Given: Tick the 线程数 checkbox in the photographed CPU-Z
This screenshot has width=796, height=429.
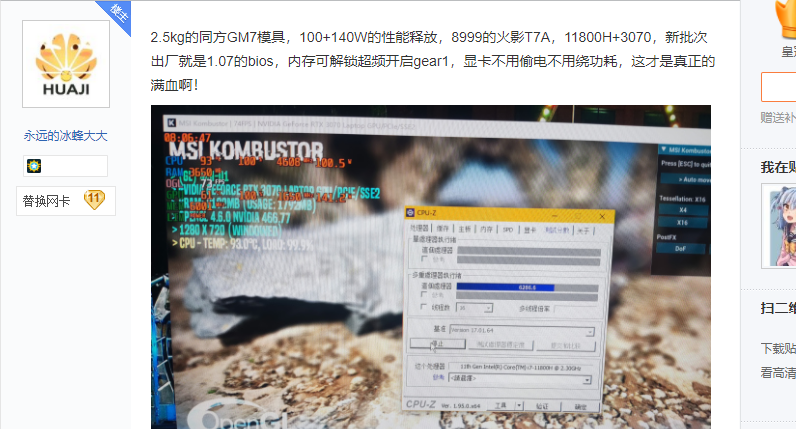Looking at the screenshot, I should [x=424, y=307].
